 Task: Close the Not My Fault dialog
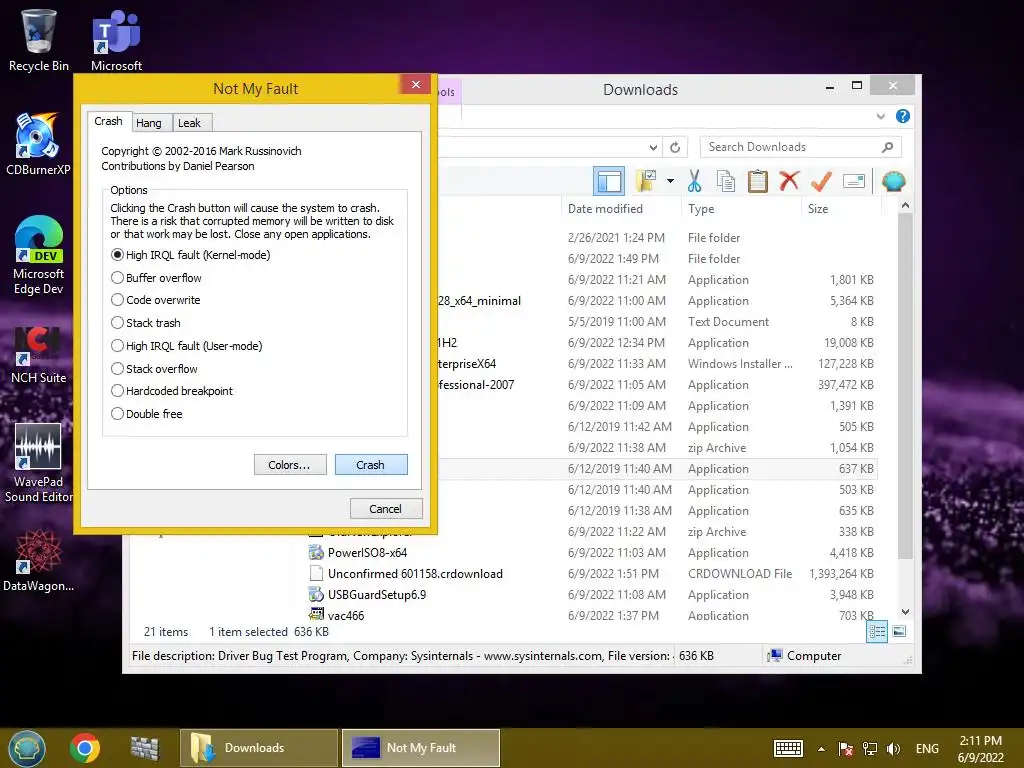(415, 84)
